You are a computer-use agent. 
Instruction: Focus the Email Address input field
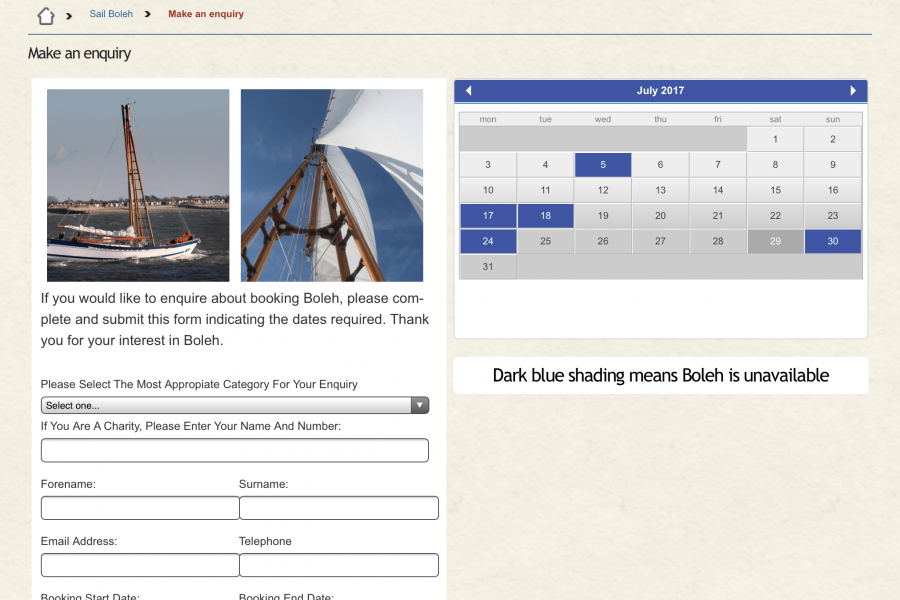tap(139, 565)
